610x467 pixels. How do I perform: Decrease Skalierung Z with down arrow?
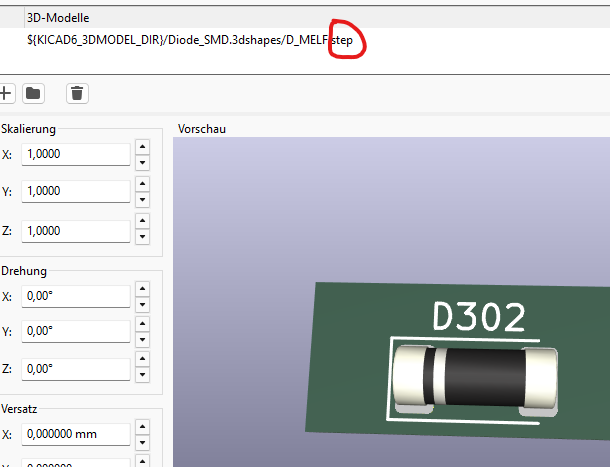[x=142, y=237]
